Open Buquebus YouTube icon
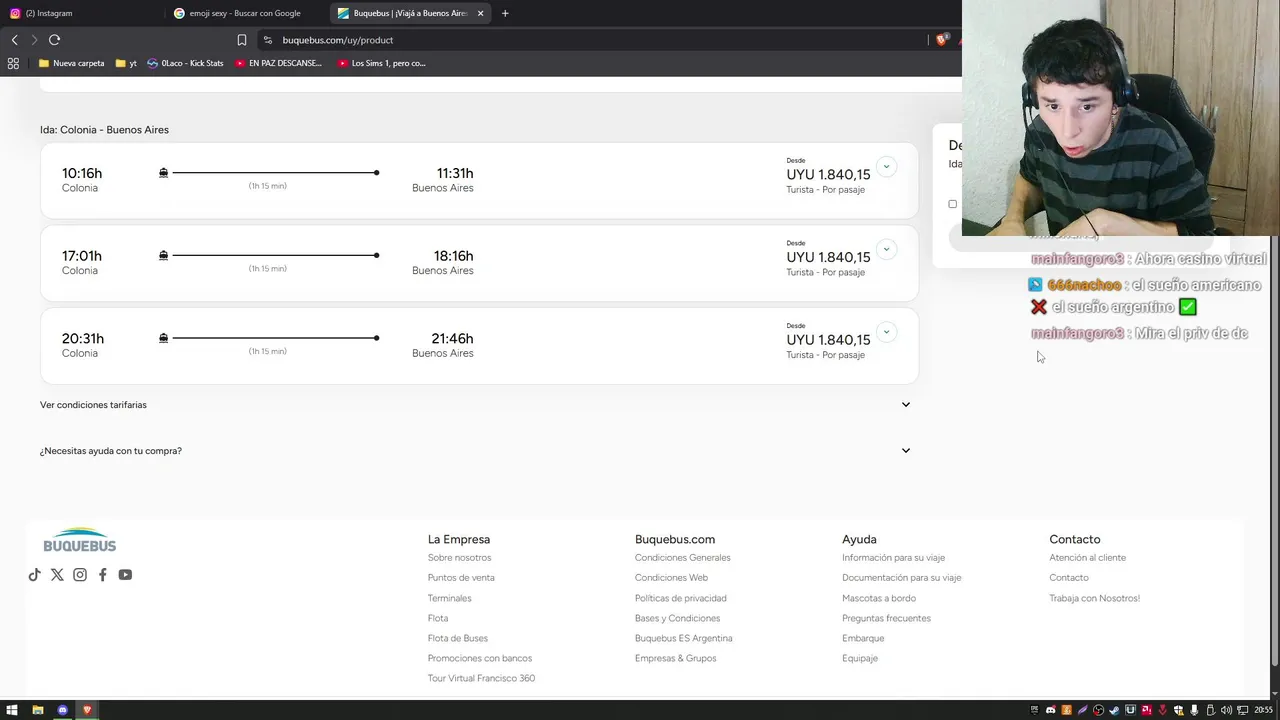This screenshot has width=1280, height=720. 125,575
